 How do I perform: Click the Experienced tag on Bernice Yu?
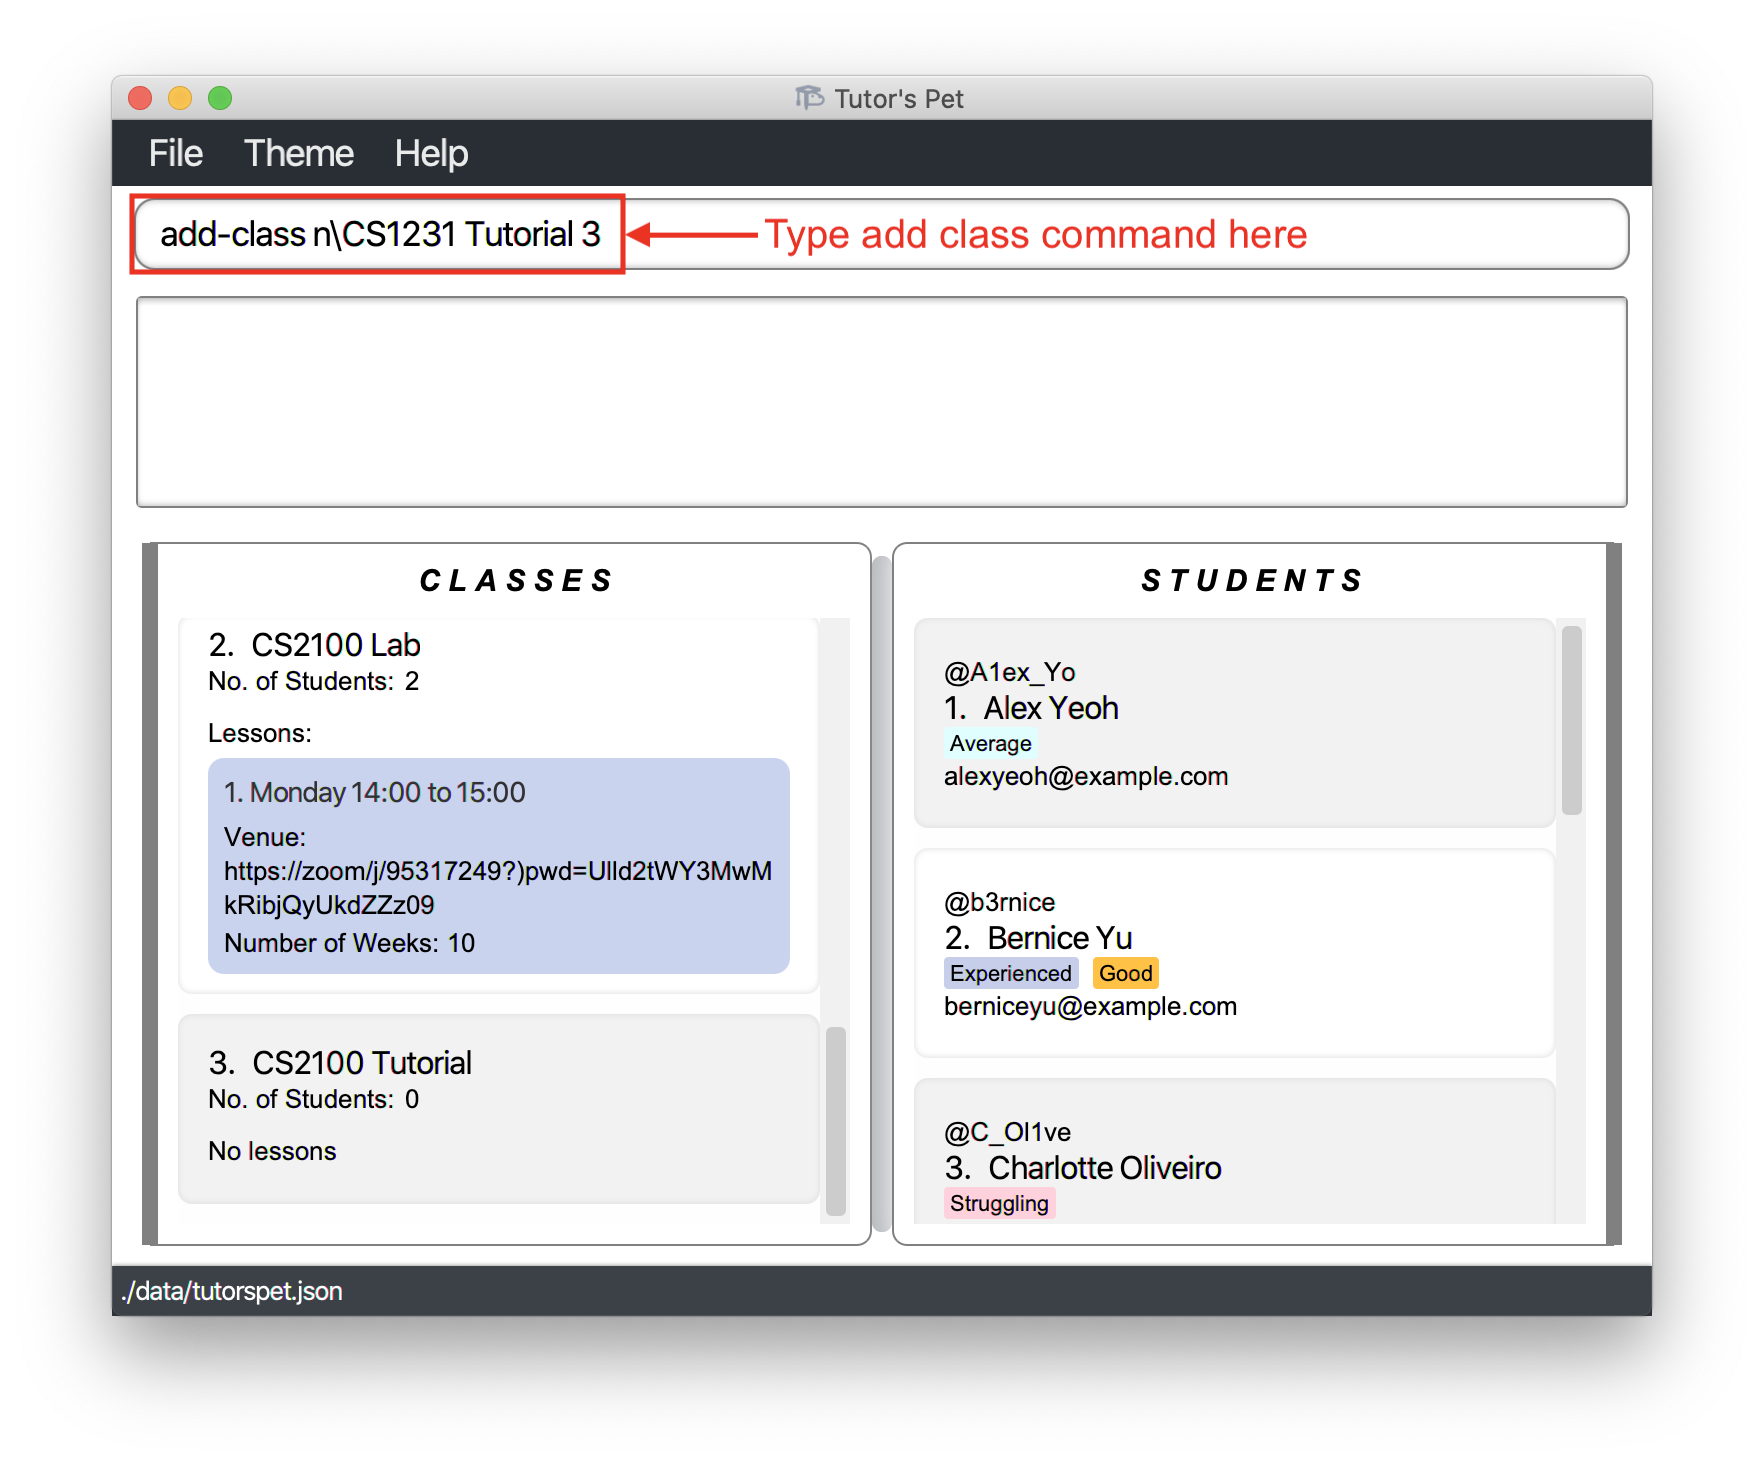[x=1010, y=973]
